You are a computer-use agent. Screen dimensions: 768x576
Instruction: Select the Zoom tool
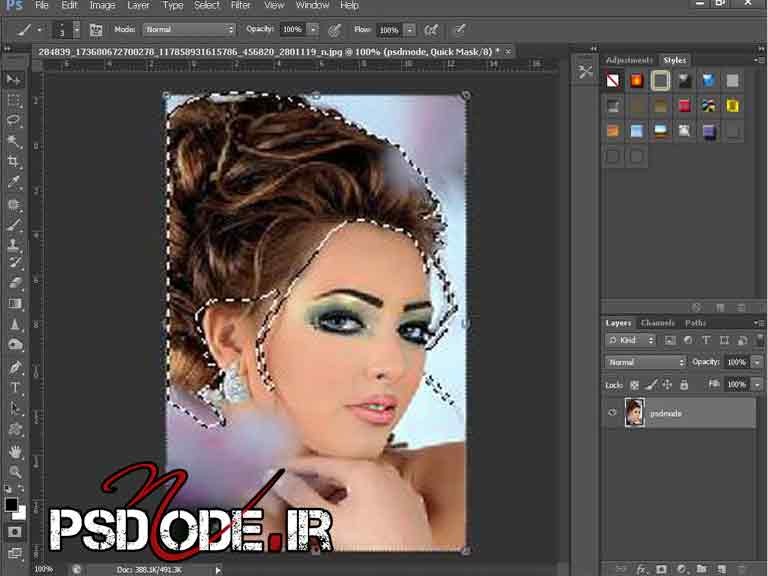coord(14,472)
